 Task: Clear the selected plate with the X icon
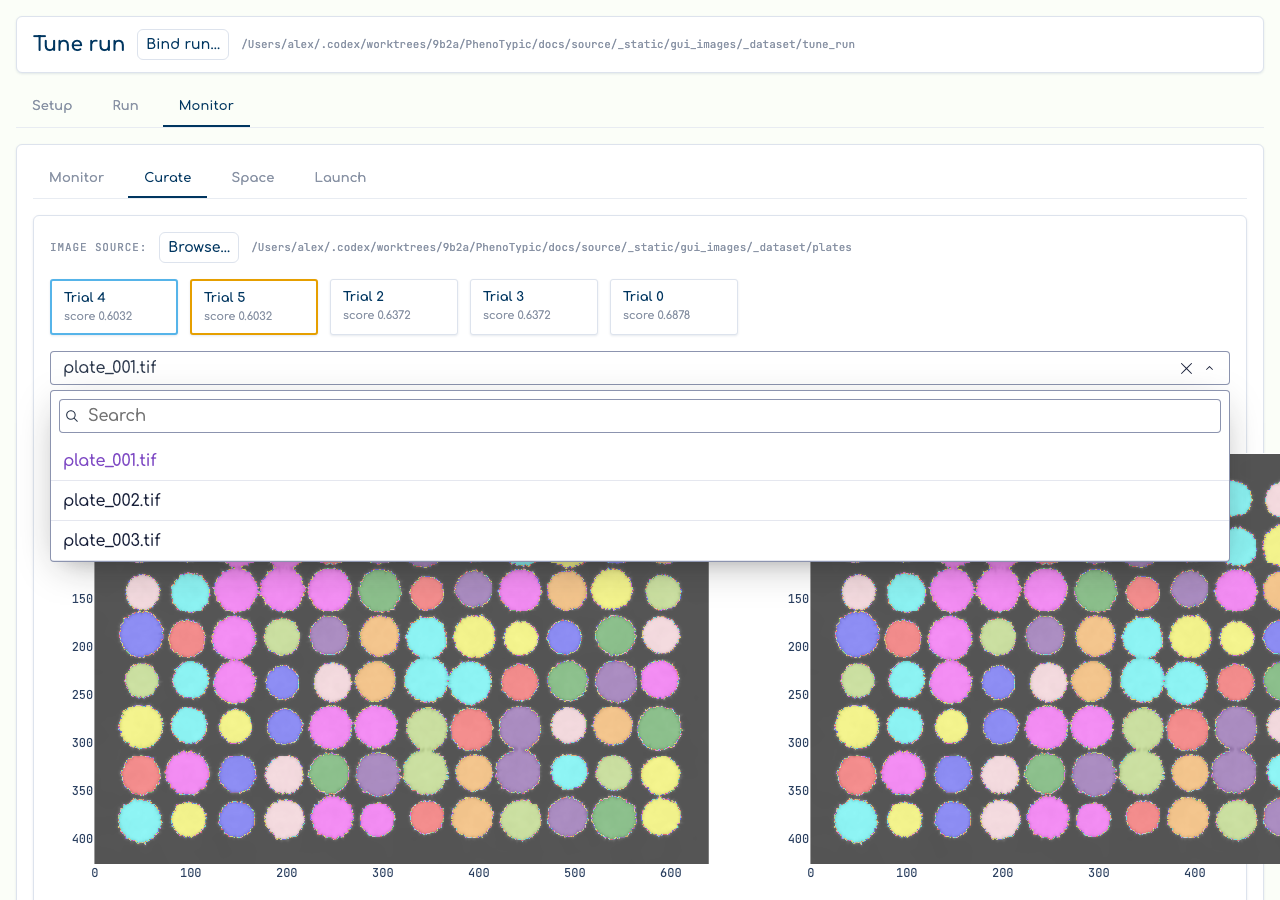1186,368
